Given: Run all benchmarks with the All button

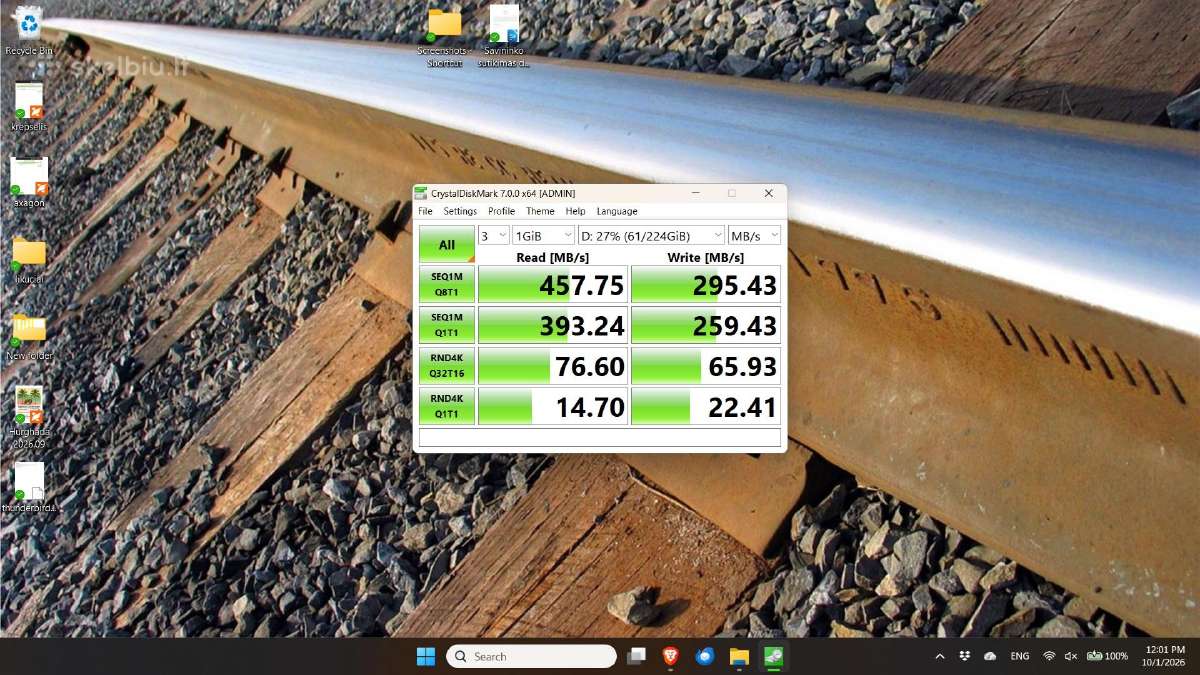Looking at the screenshot, I should point(446,244).
